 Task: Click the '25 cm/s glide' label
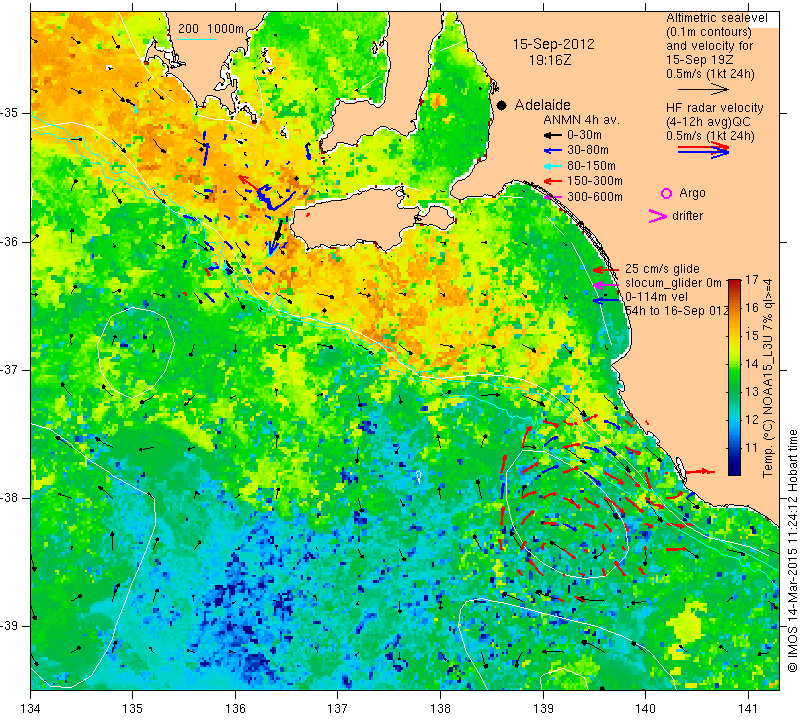(662, 269)
